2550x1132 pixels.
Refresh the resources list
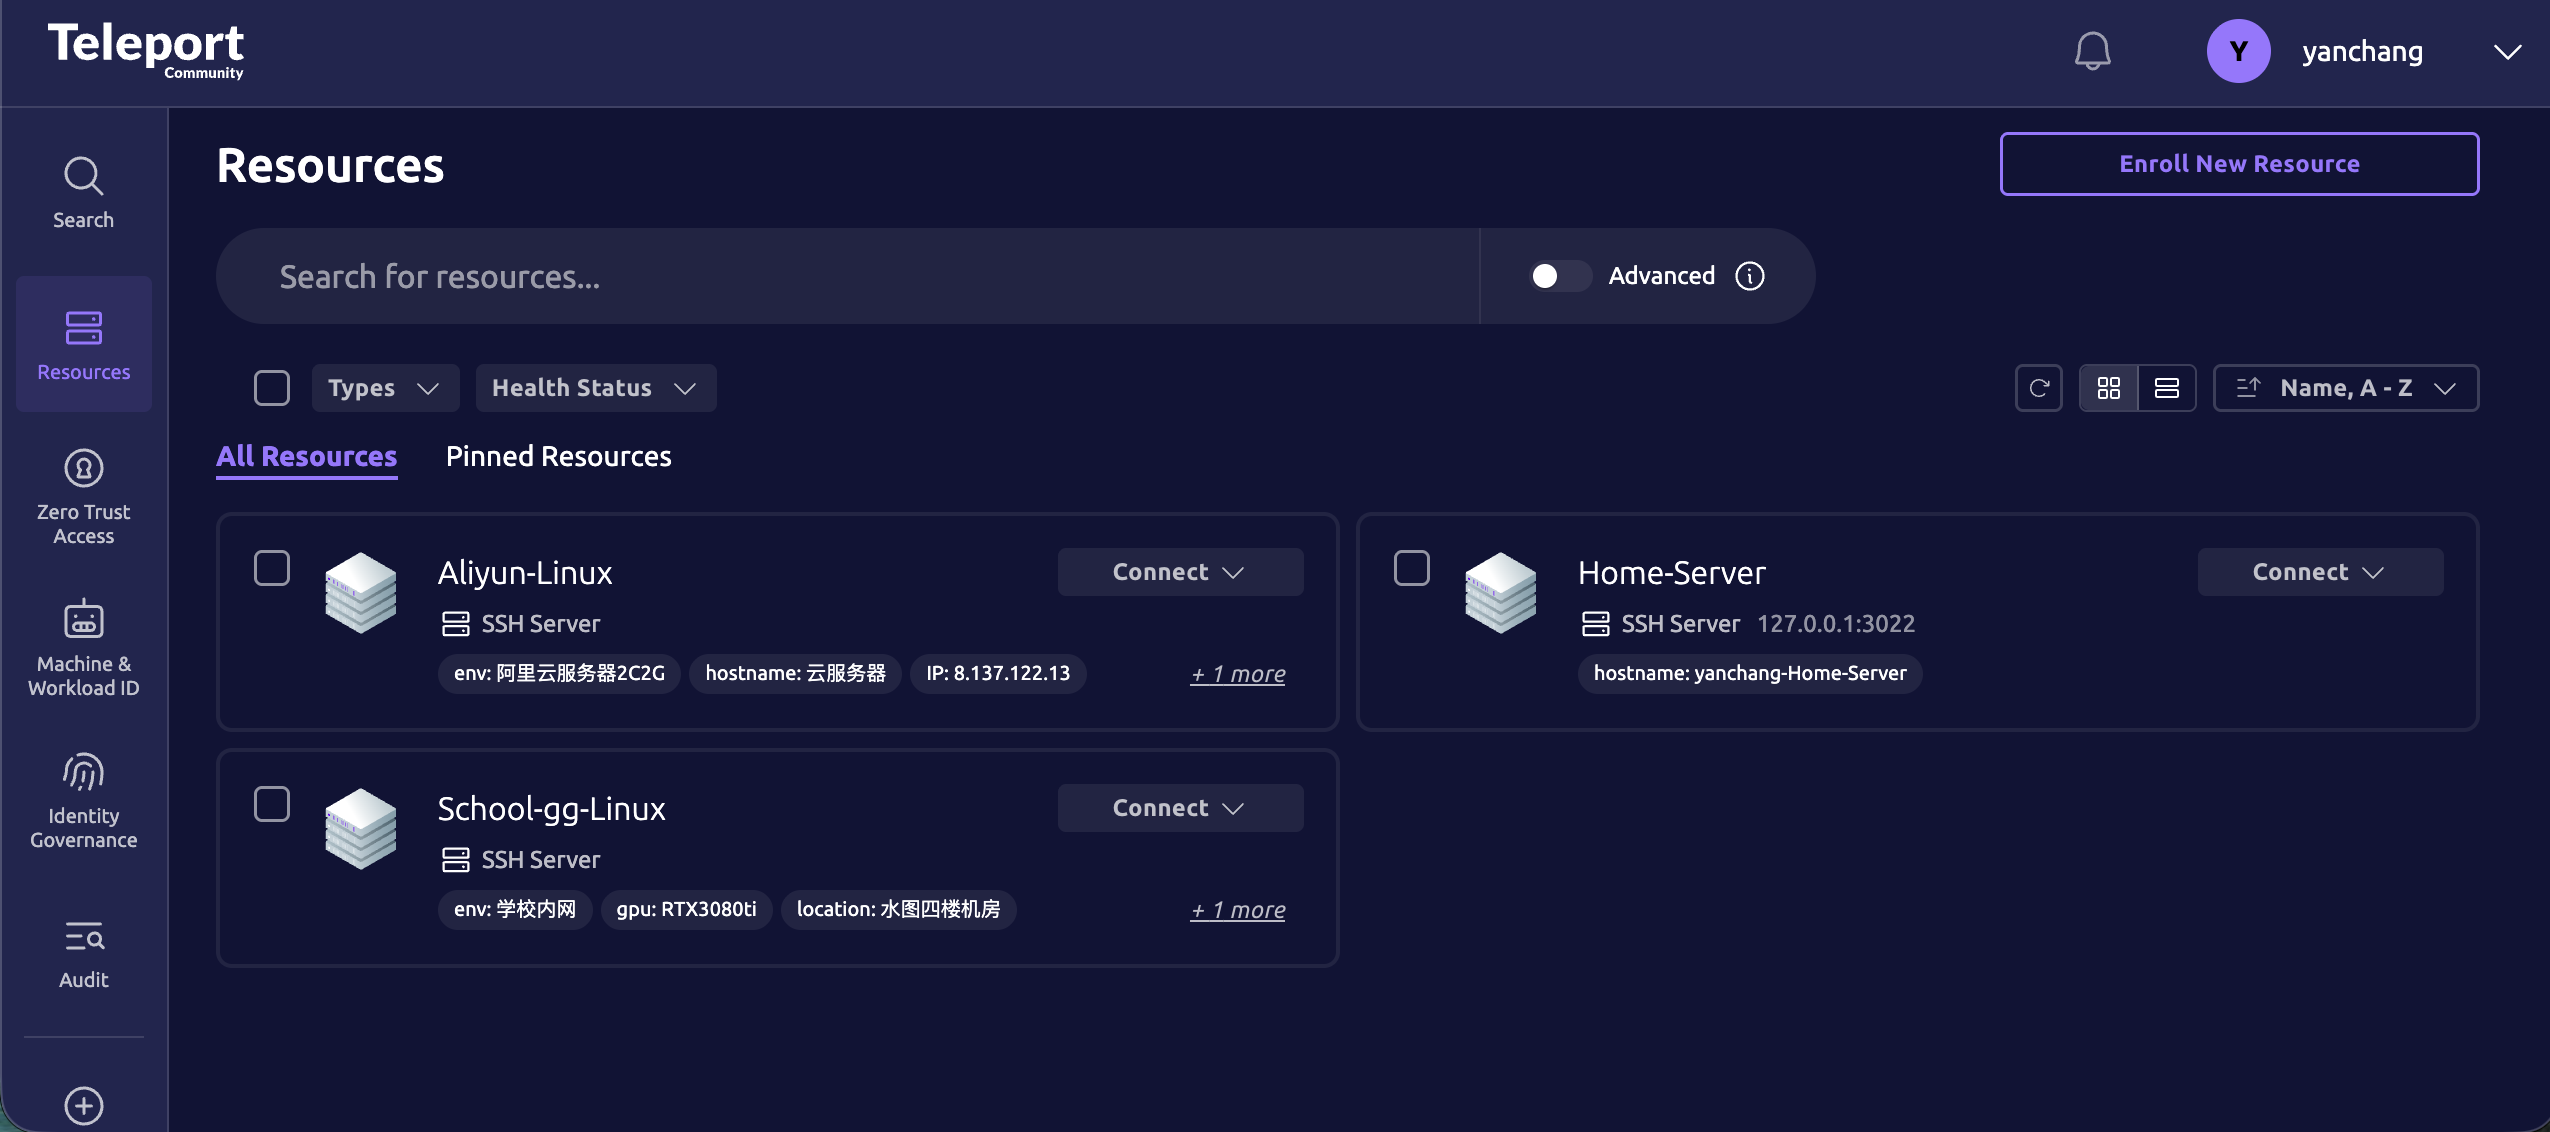pyautogui.click(x=2038, y=388)
